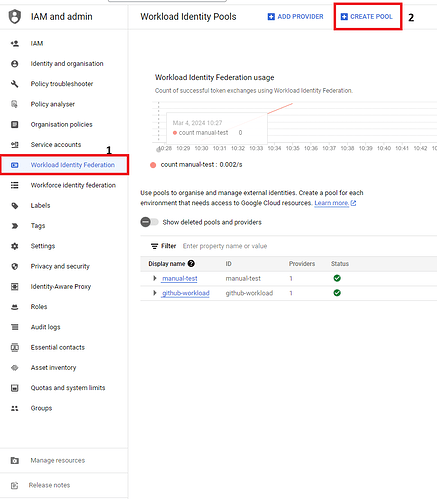Toggle Show deleted pools and providers
This screenshot has height=499, width=437.
149,222
